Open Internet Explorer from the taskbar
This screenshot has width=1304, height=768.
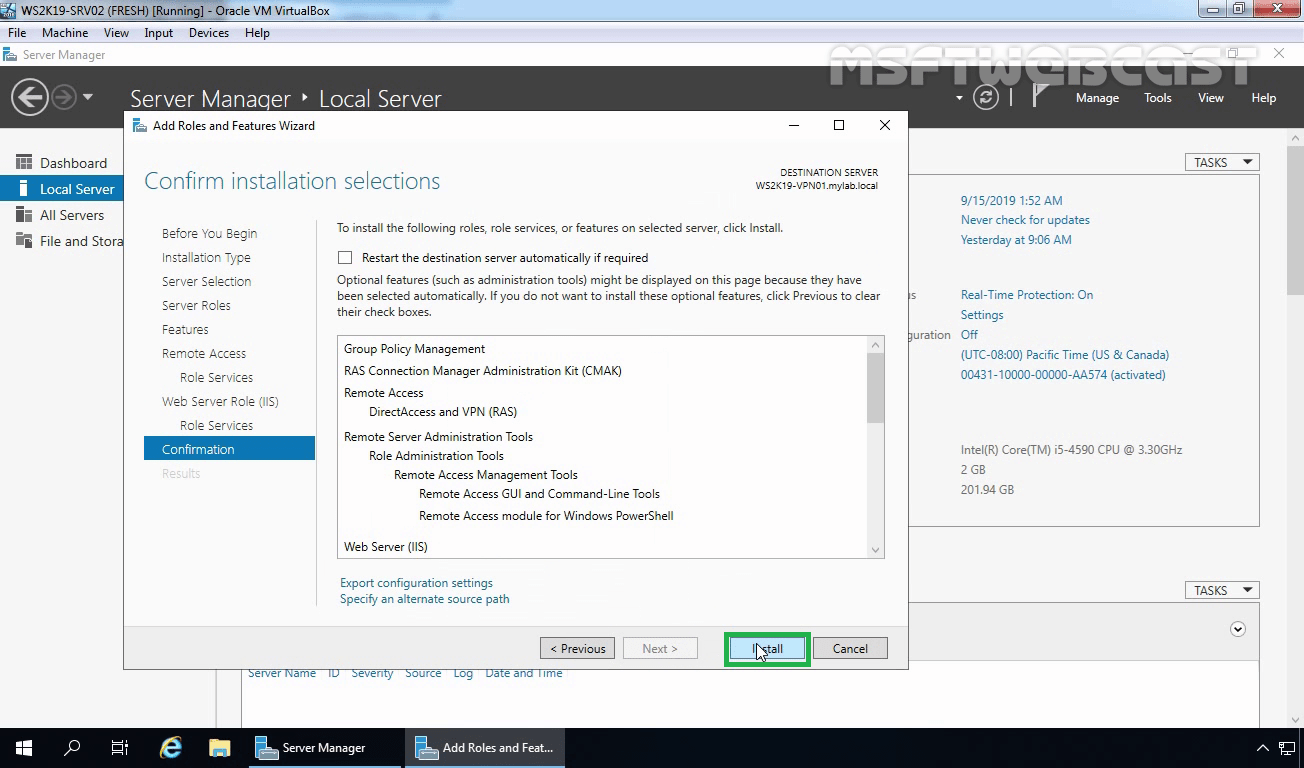tap(170, 747)
